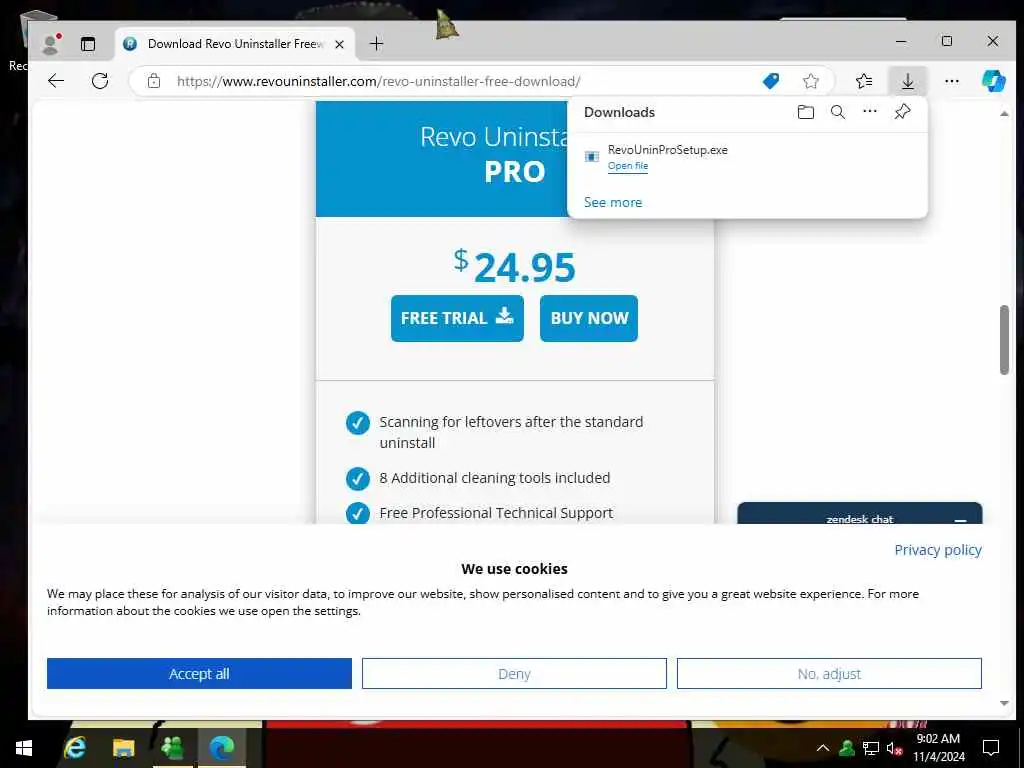Add this page to favorites star
1024x768 pixels.
tap(810, 81)
